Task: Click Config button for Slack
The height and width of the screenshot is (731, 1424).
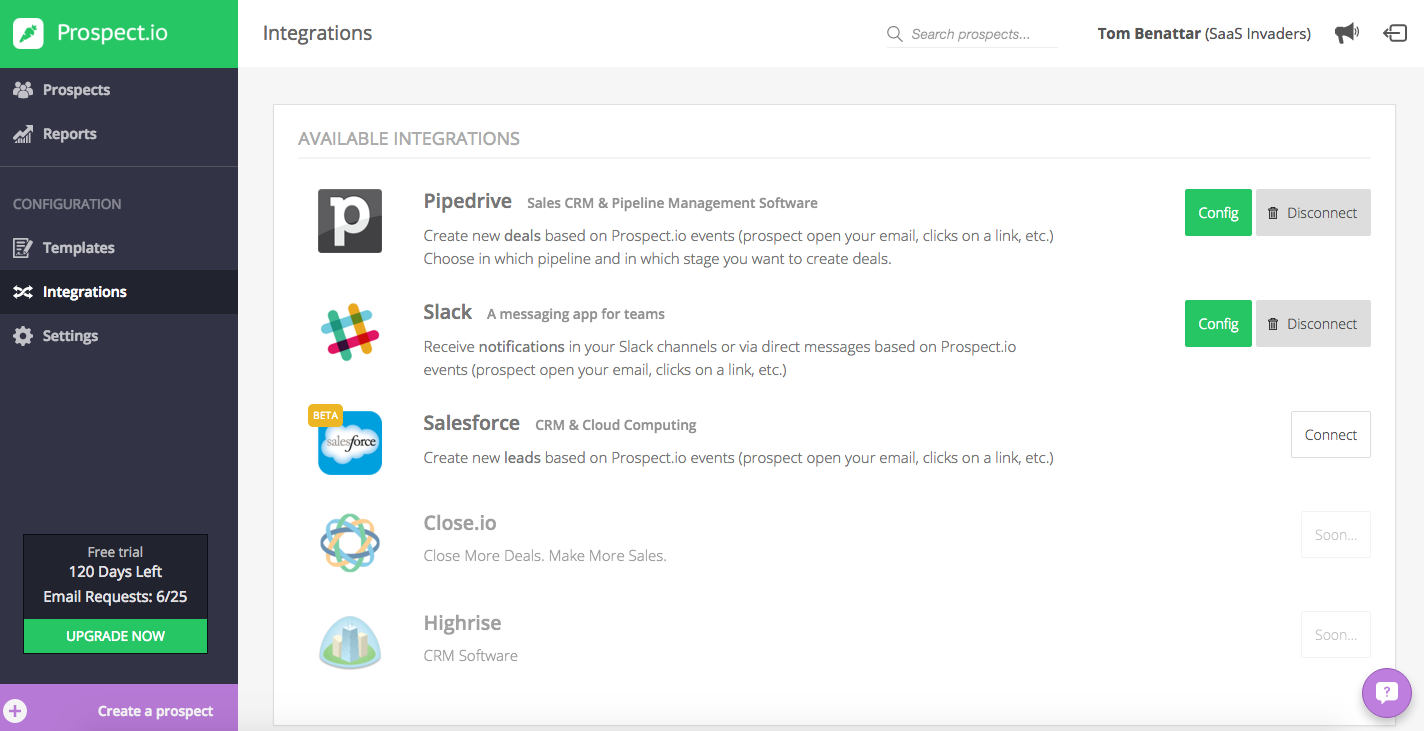Action: coord(1218,324)
